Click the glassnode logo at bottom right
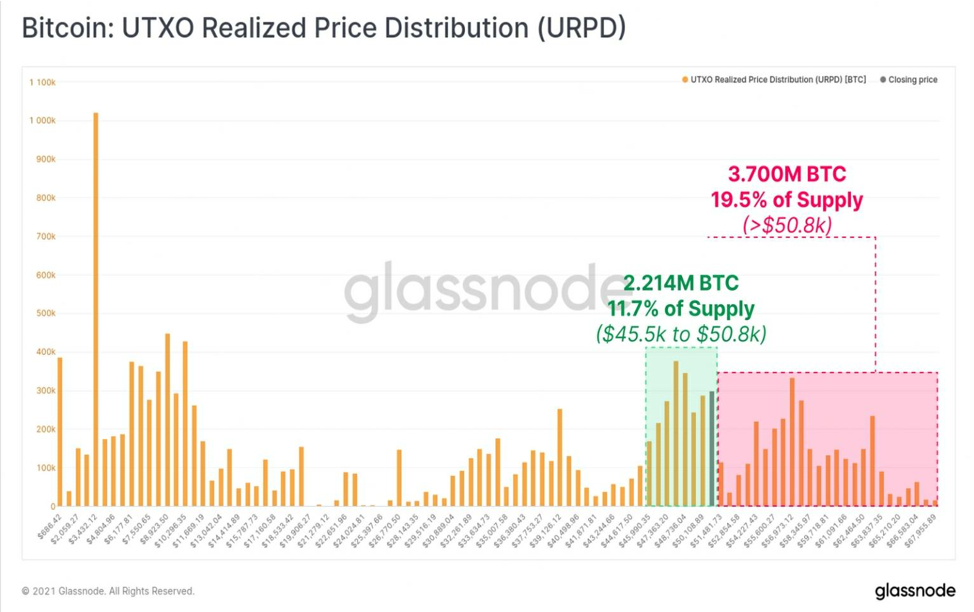The image size is (974, 612). pos(915,590)
